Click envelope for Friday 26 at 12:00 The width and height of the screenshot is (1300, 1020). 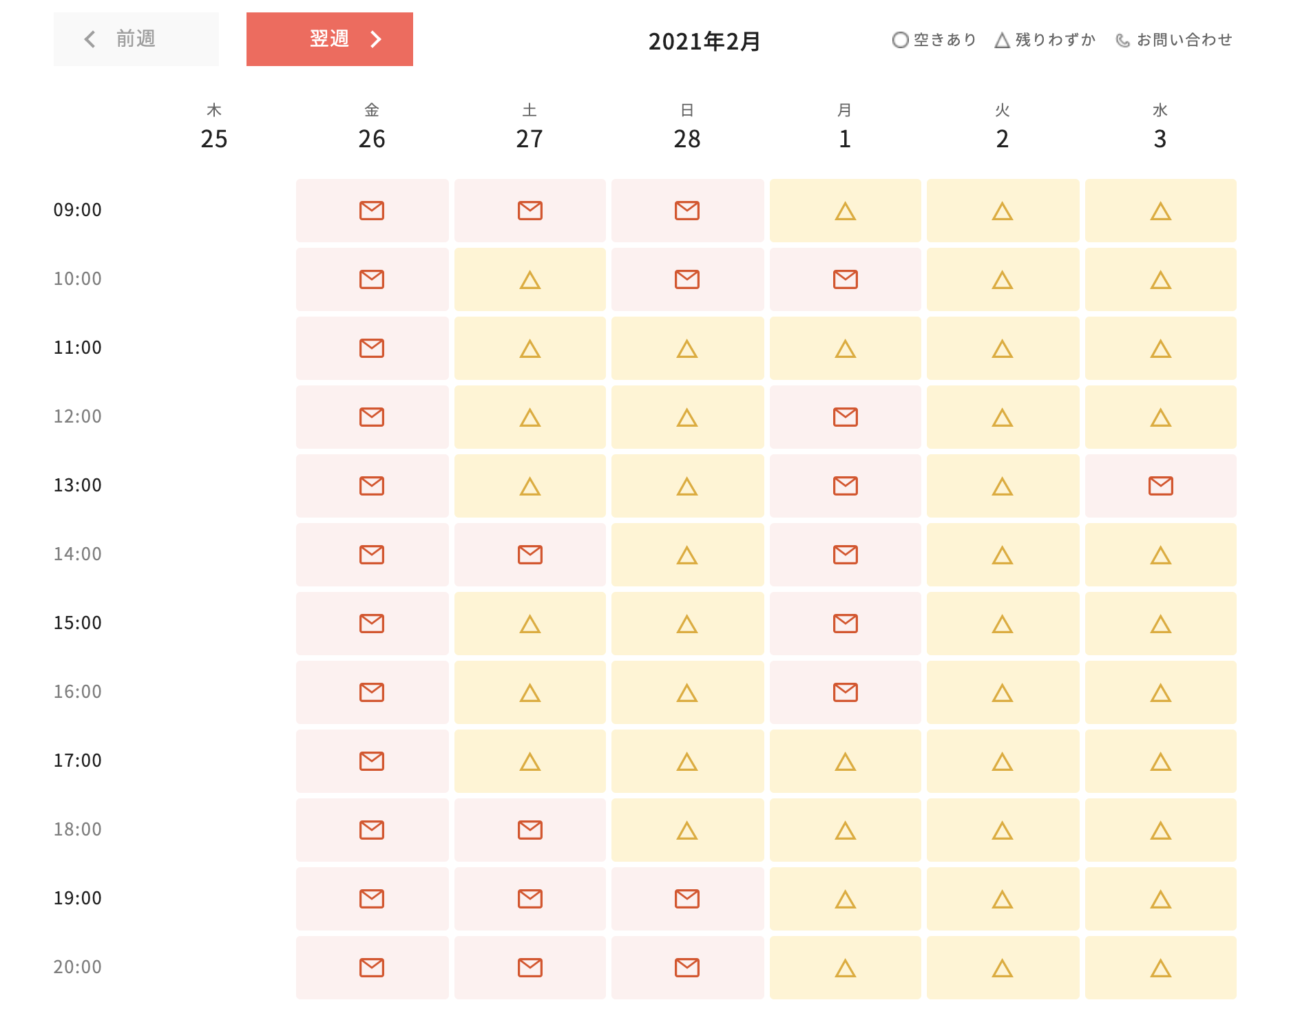click(x=372, y=417)
